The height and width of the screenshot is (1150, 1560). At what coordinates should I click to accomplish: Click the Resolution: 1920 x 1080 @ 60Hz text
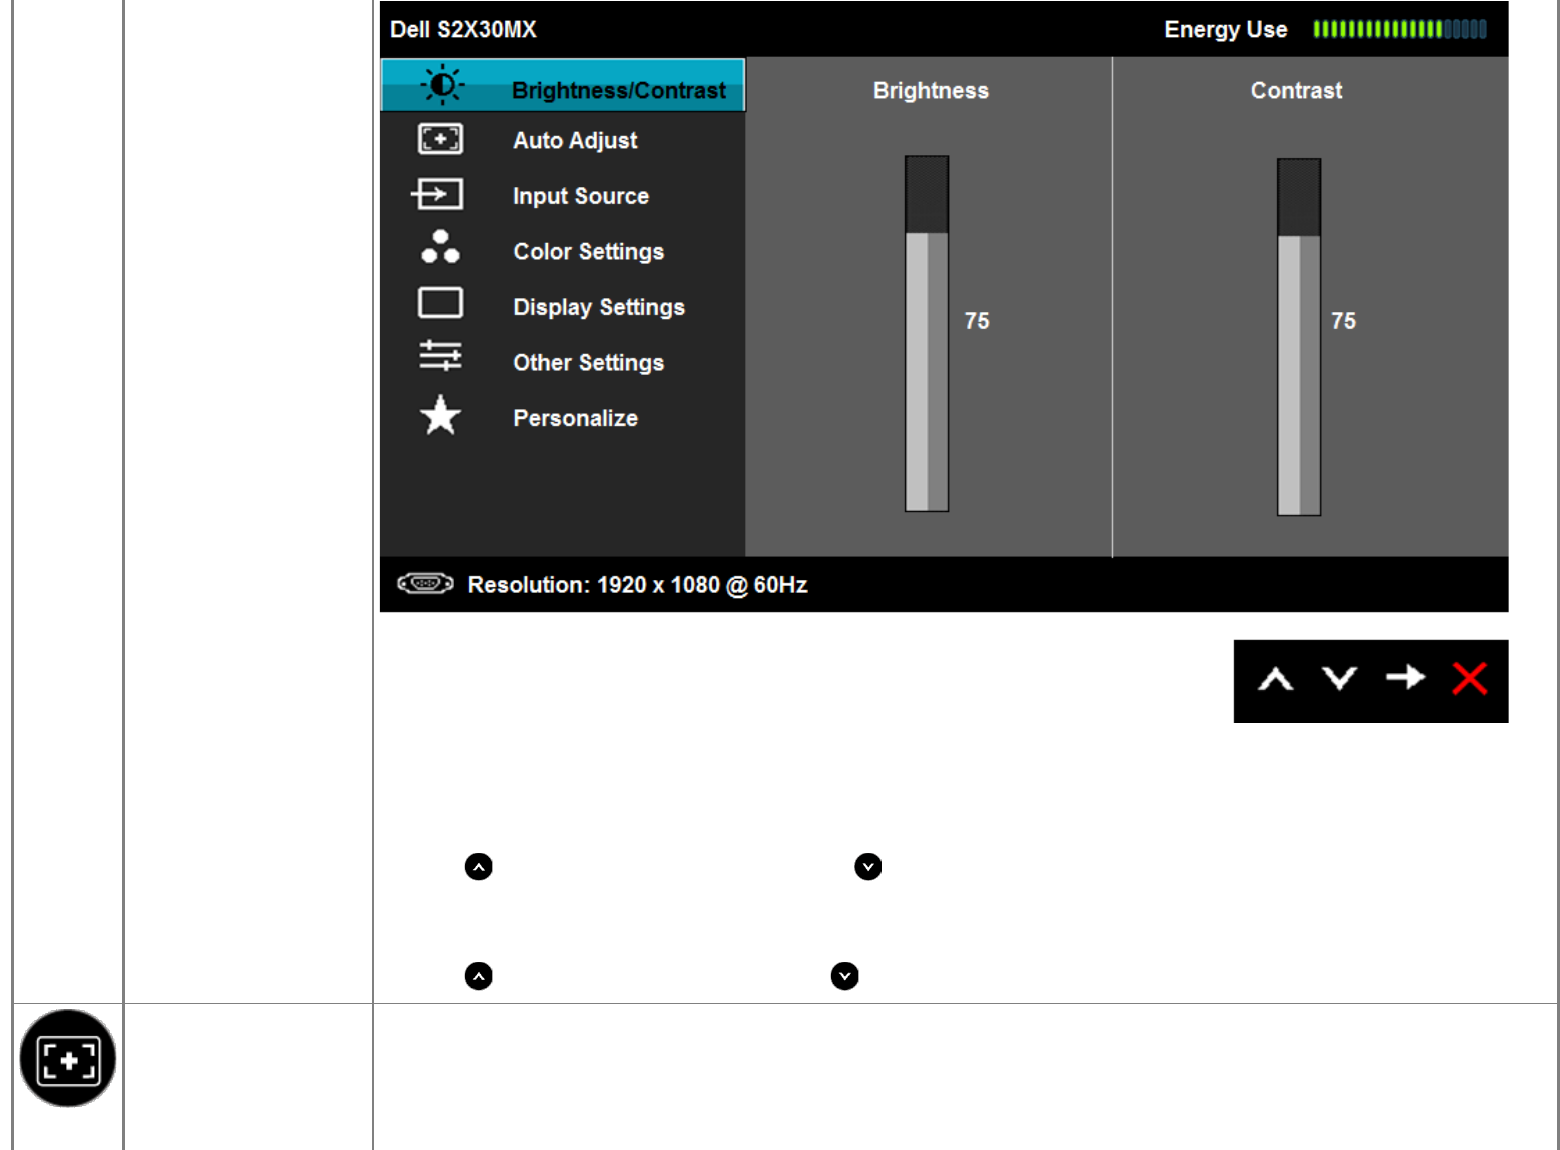638,585
